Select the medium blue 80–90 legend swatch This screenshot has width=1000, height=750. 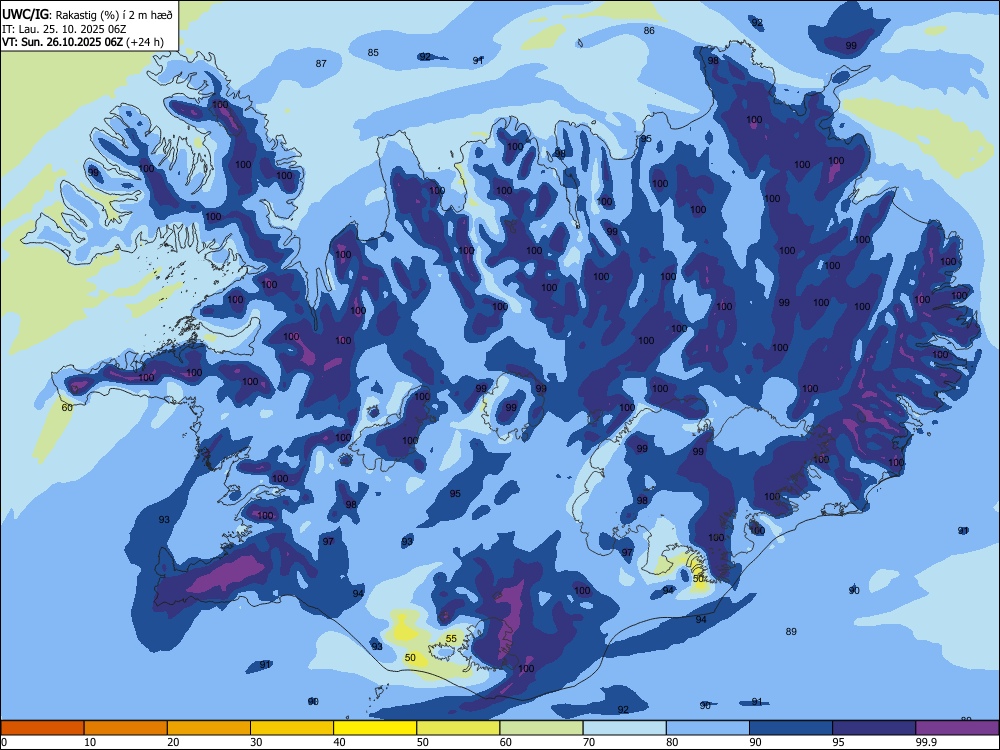pyautogui.click(x=708, y=728)
